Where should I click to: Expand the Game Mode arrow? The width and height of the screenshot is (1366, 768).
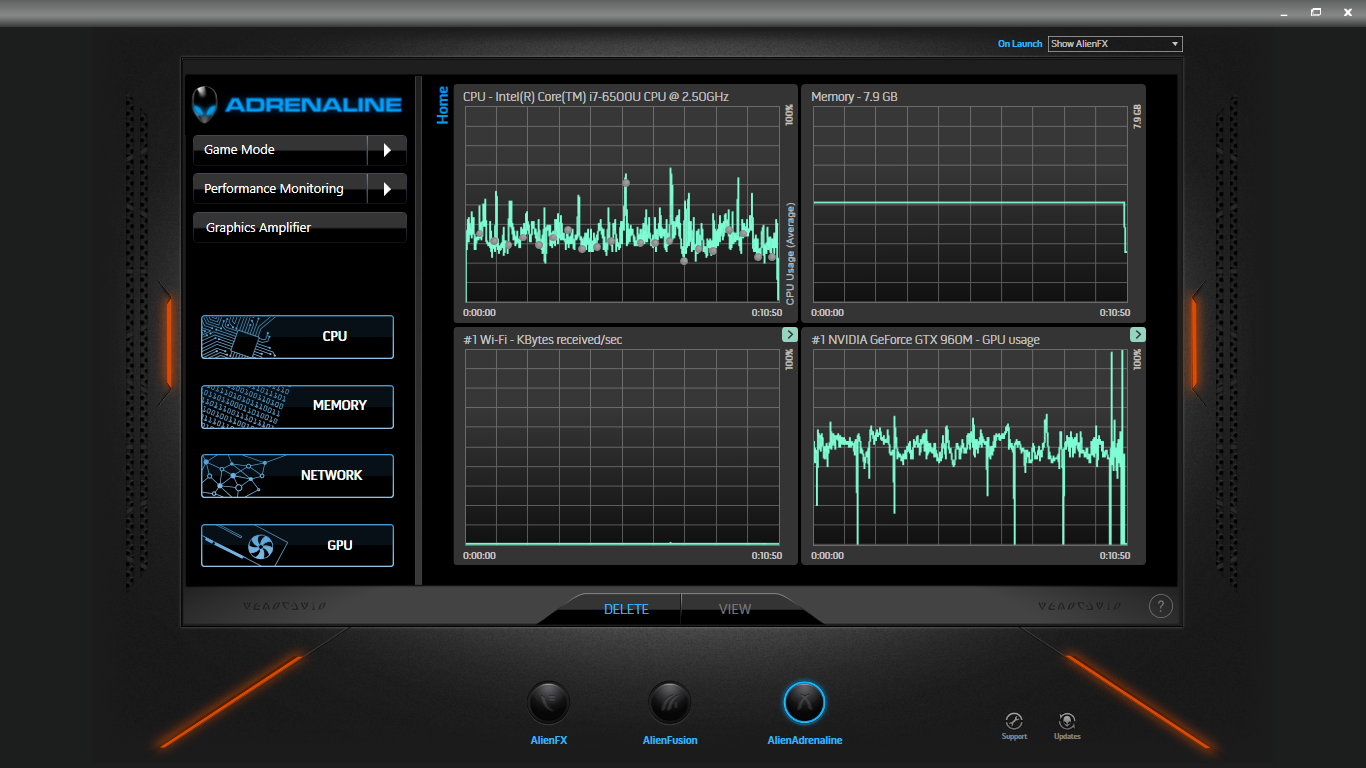pyautogui.click(x=387, y=150)
